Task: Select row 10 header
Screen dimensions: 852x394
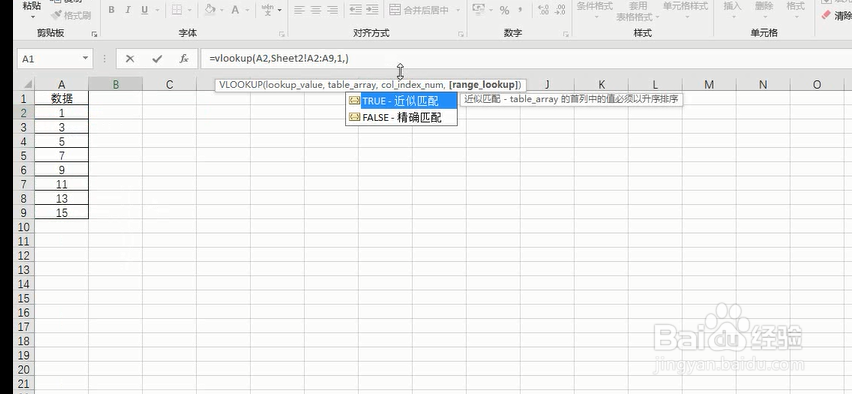Action: [x=23, y=227]
